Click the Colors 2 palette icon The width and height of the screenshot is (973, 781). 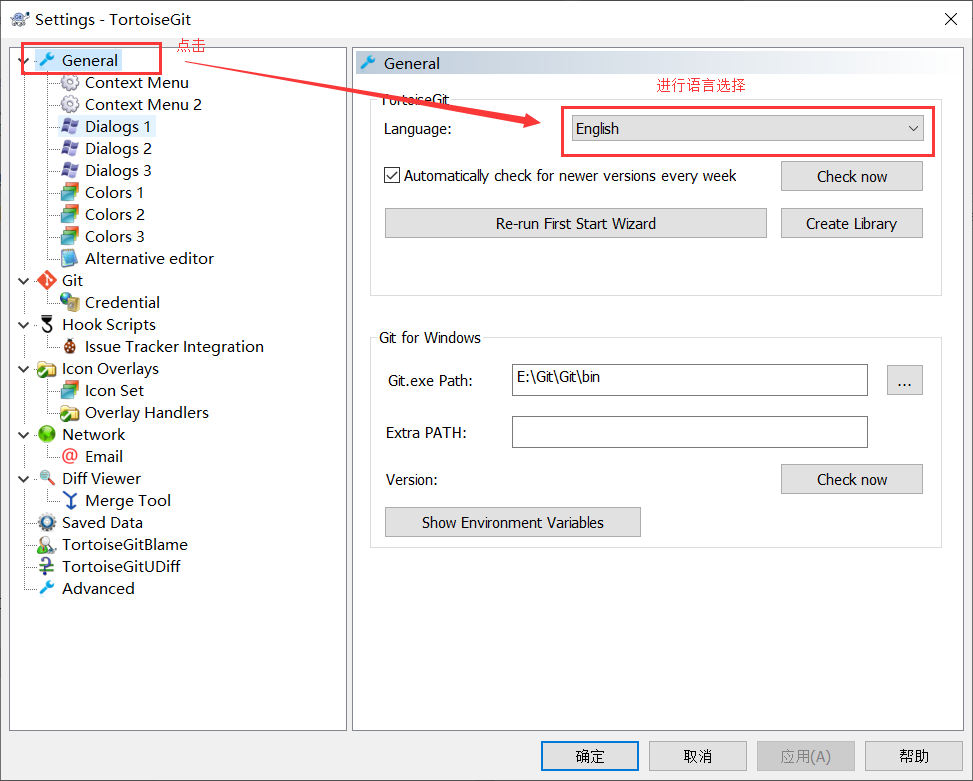70,215
